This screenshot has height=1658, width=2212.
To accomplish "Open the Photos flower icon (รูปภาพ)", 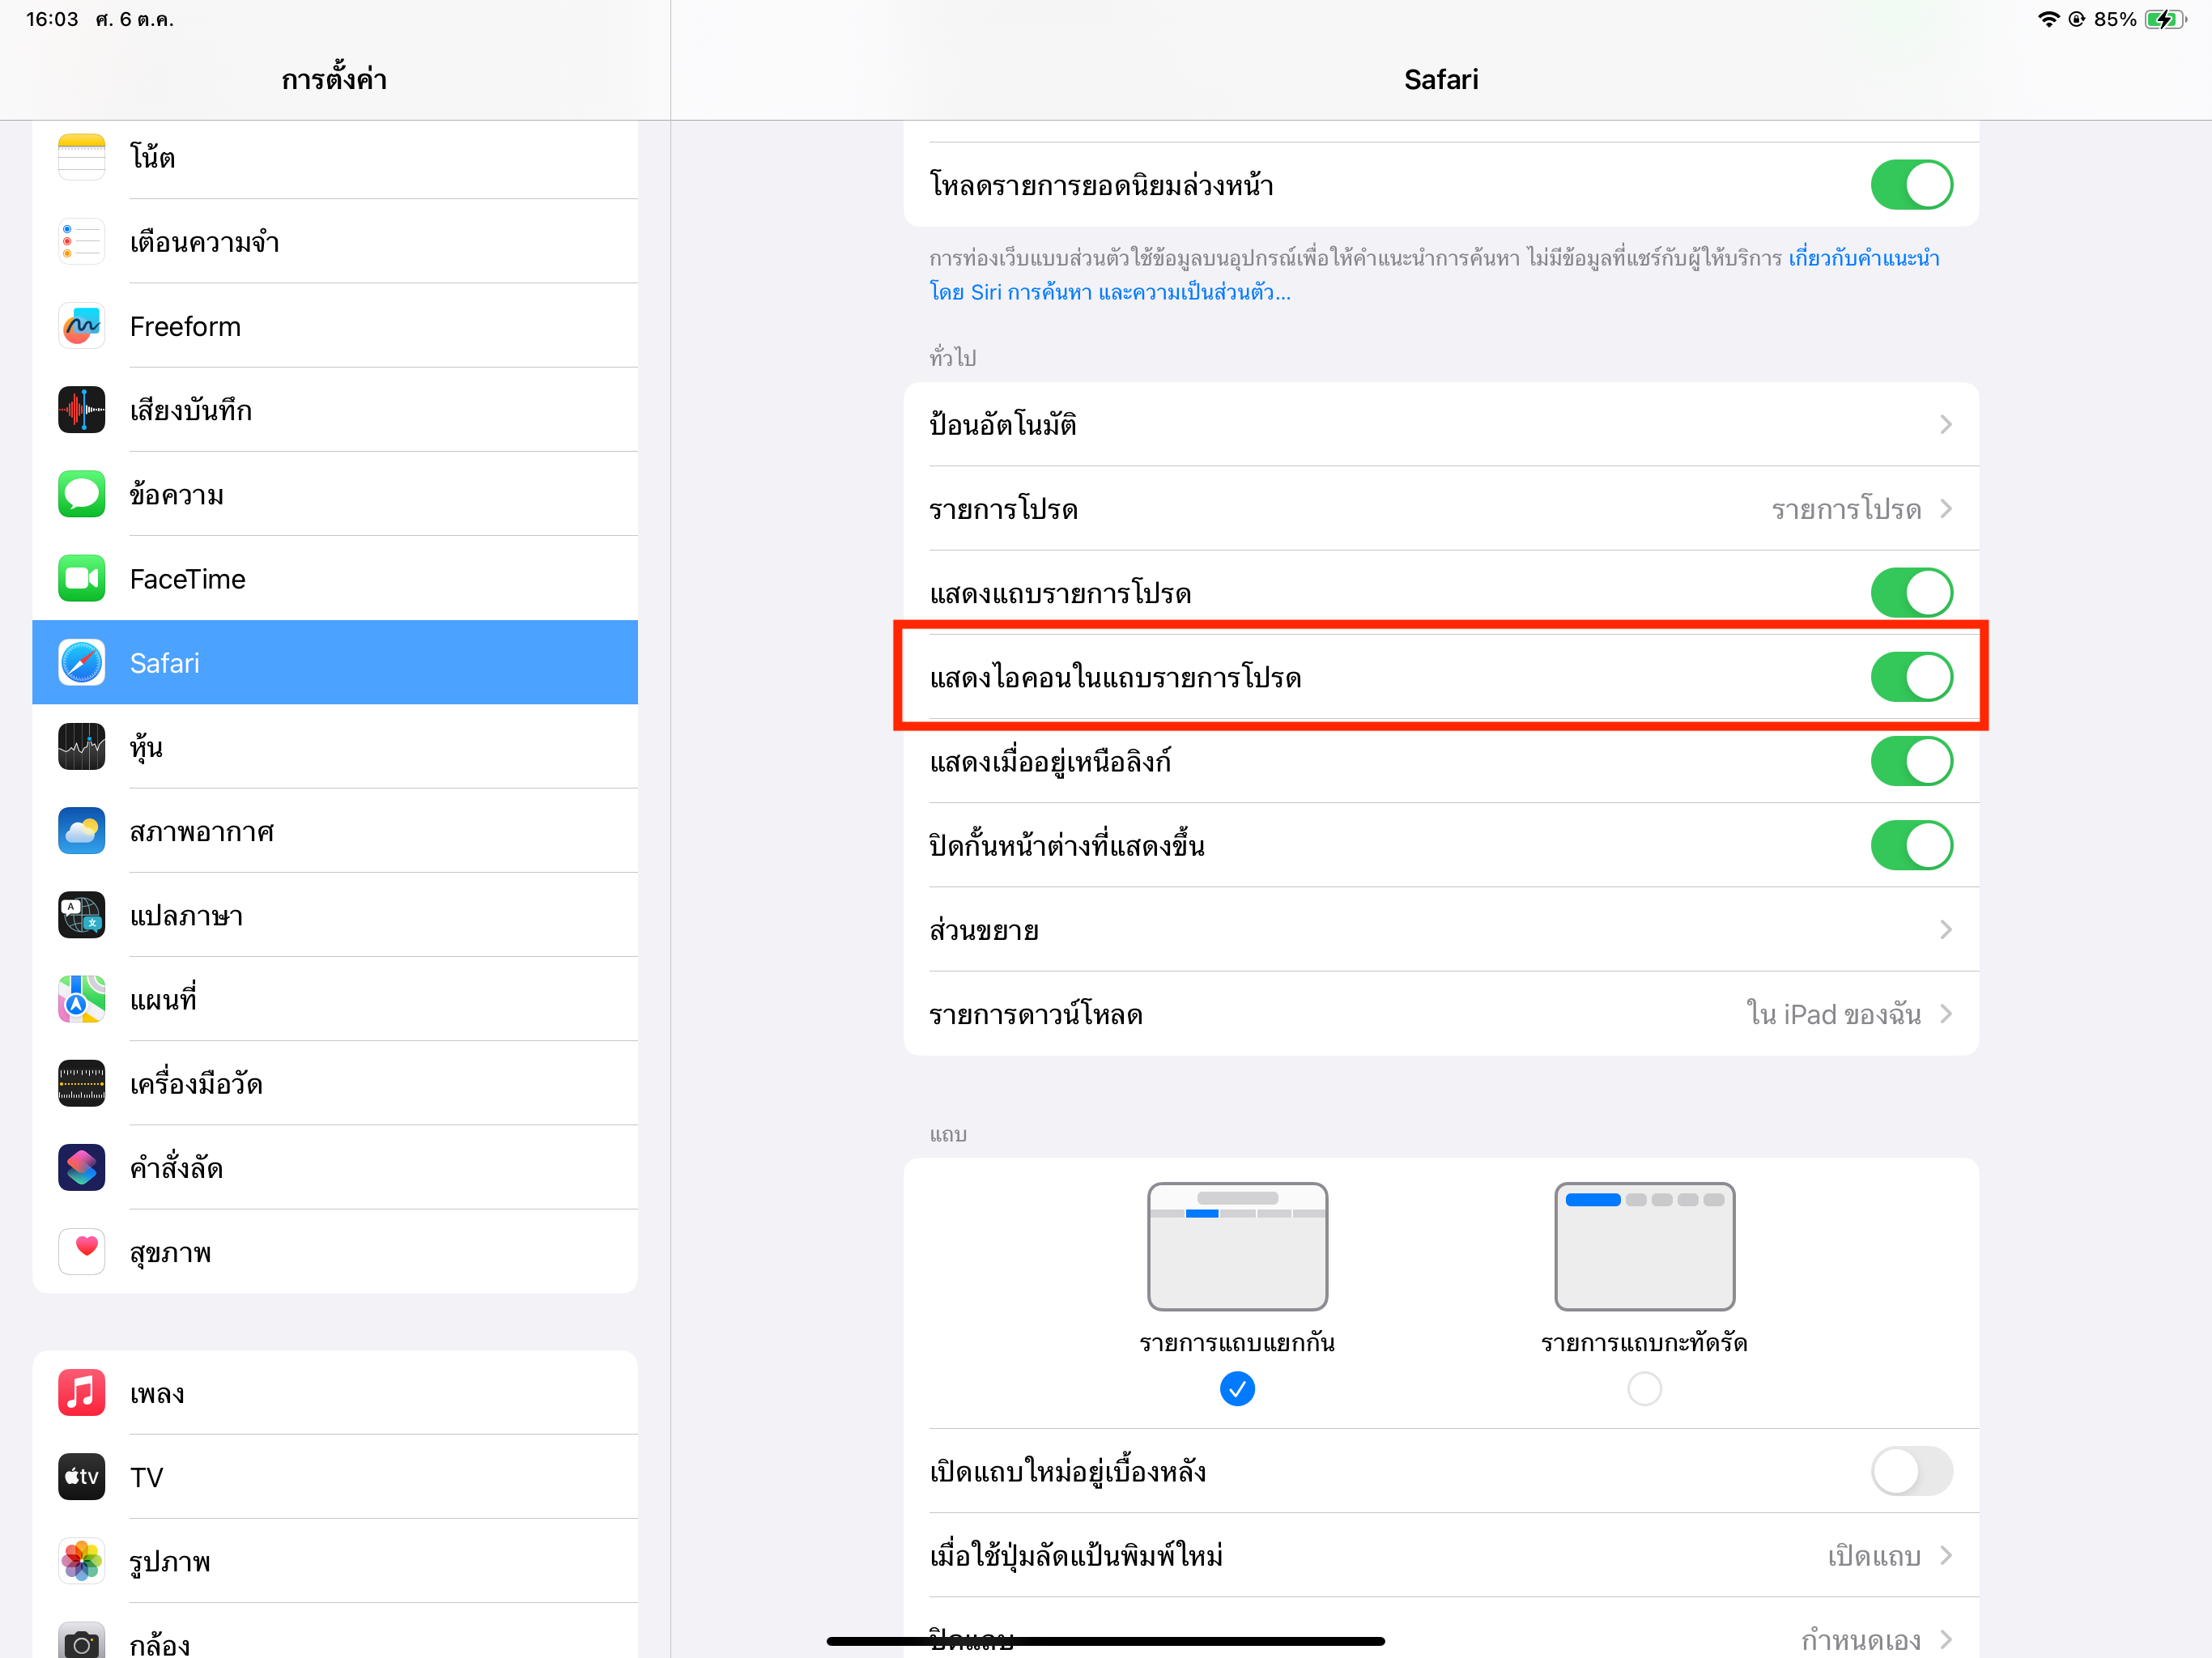I will point(81,1560).
